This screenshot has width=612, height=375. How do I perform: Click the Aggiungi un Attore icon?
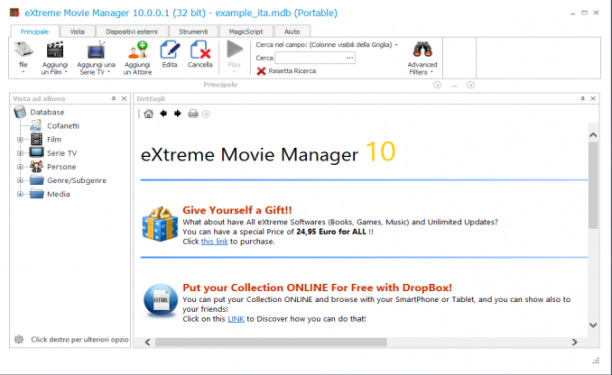coord(137,50)
